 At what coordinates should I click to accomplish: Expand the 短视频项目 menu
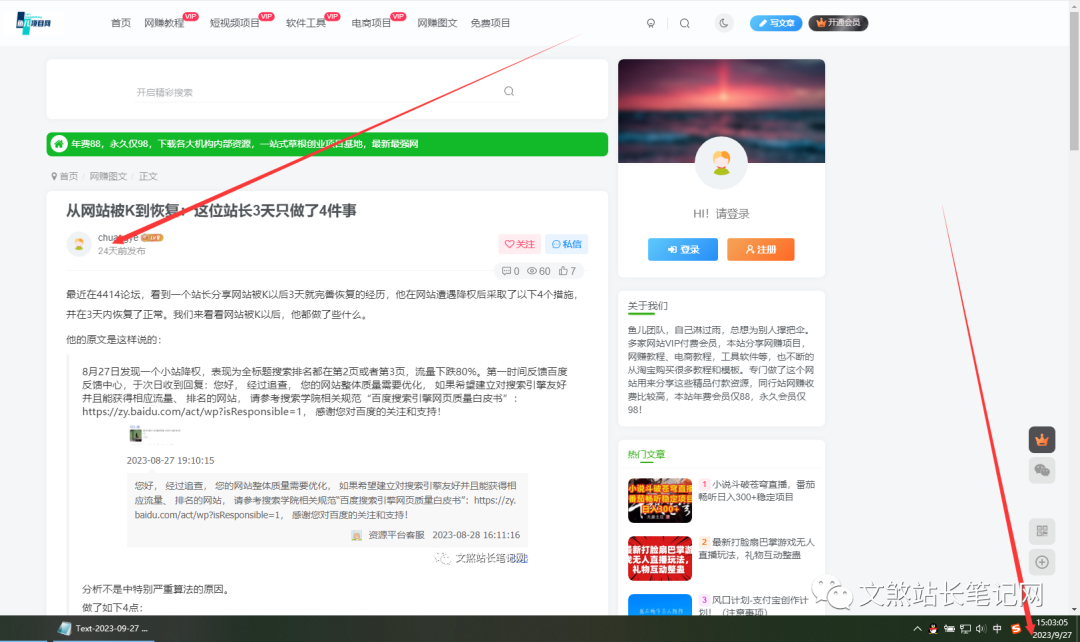[x=234, y=22]
